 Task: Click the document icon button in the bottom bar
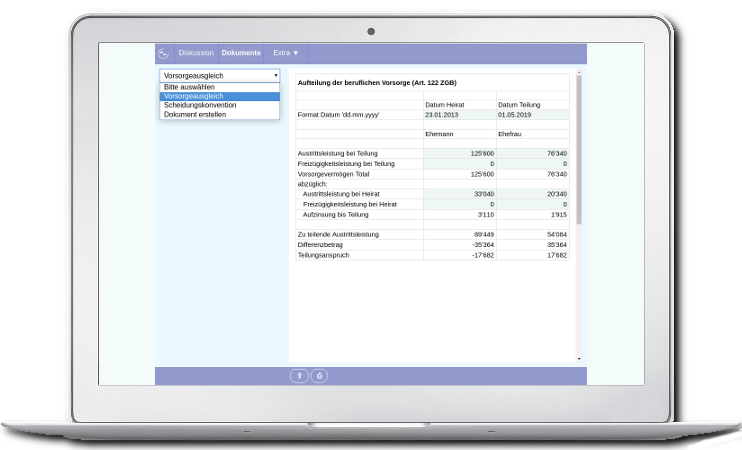319,376
